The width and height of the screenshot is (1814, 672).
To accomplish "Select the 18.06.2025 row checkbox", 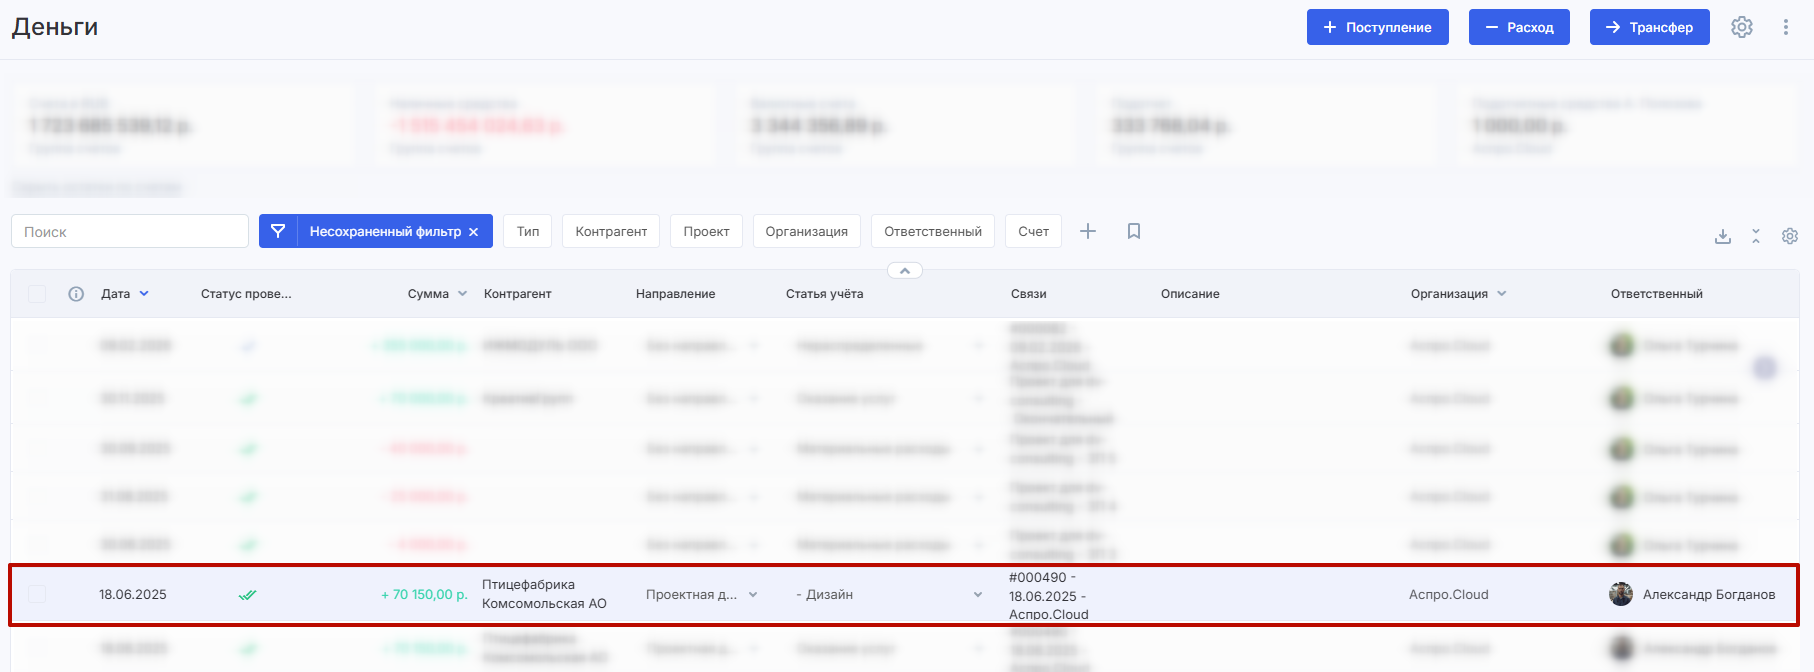I will [37, 594].
